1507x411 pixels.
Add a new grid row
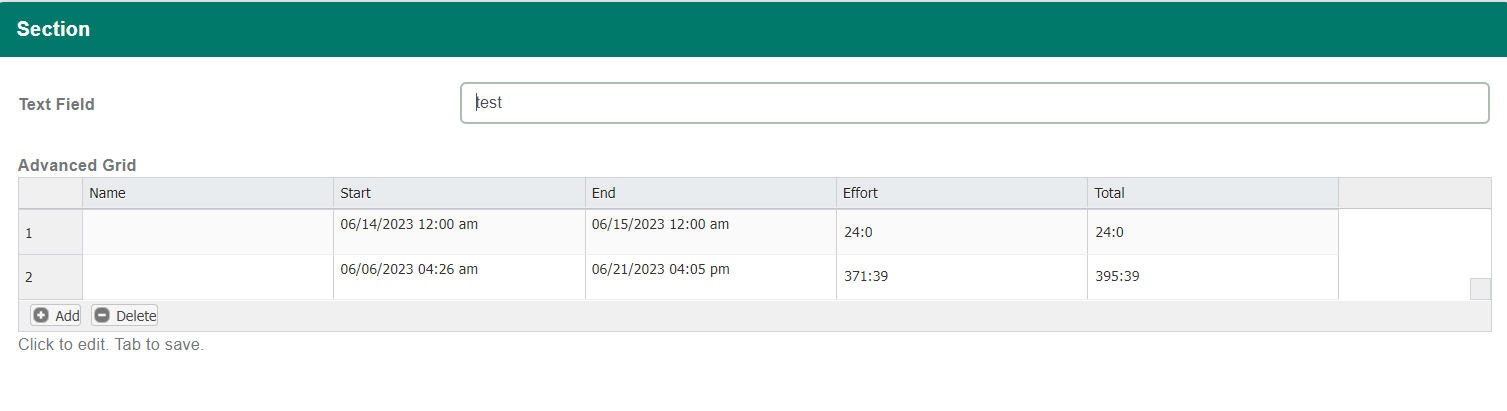56,315
